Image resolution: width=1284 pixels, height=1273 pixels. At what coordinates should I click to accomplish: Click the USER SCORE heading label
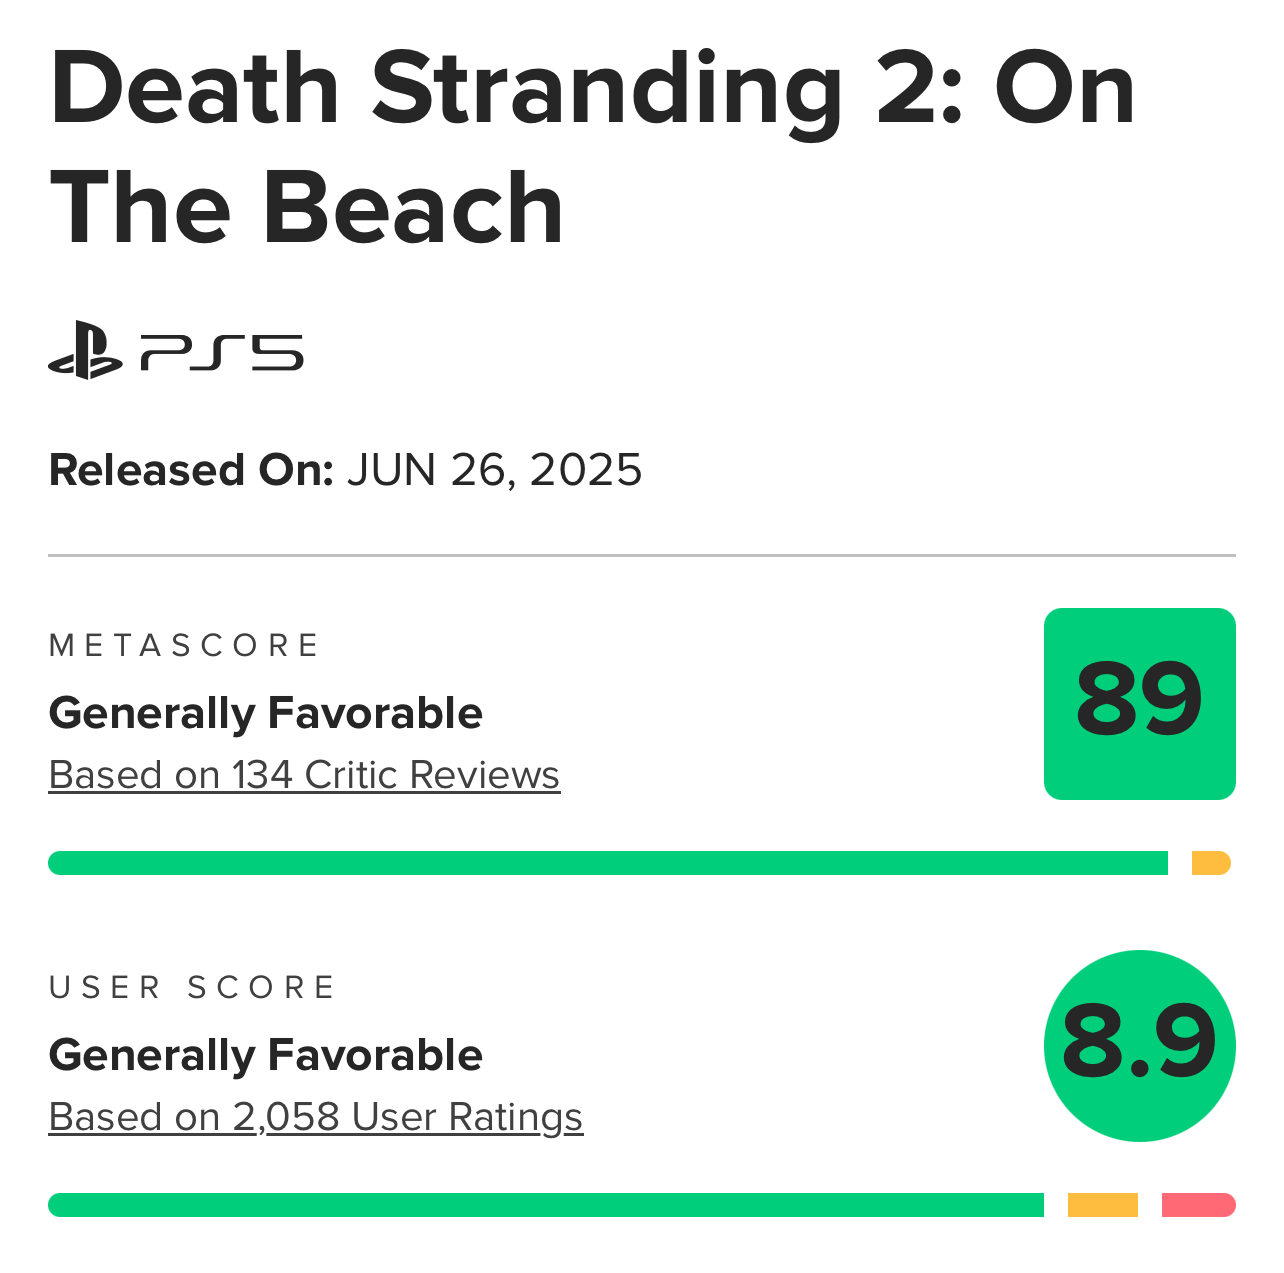192,988
